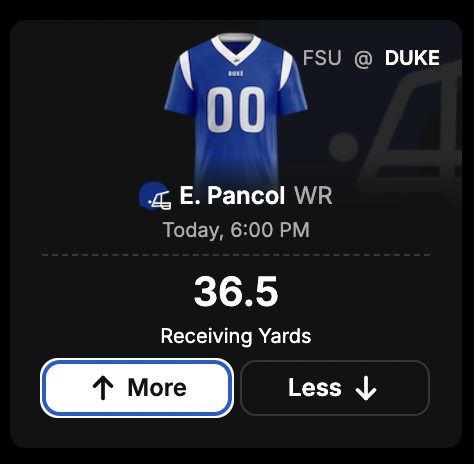
Task: Click the Receiving Yards stat label
Action: coord(236,336)
